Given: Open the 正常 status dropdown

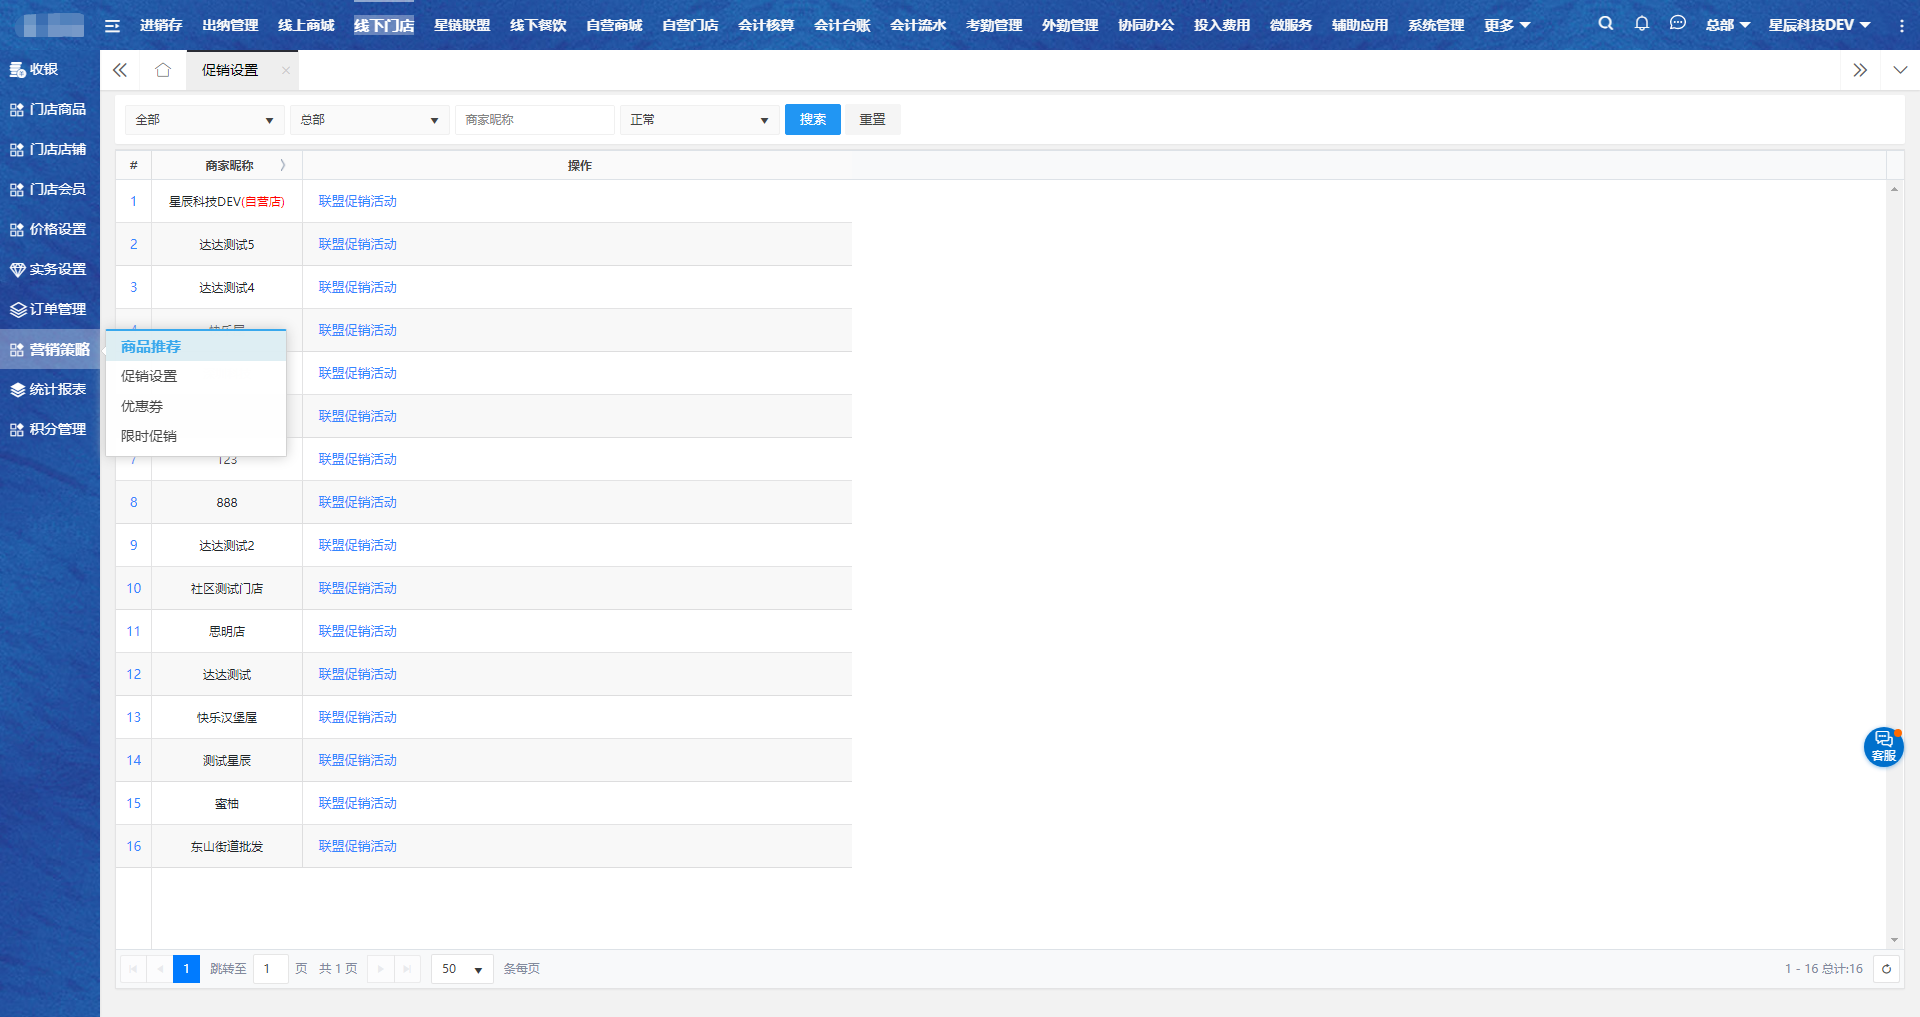Looking at the screenshot, I should point(699,120).
